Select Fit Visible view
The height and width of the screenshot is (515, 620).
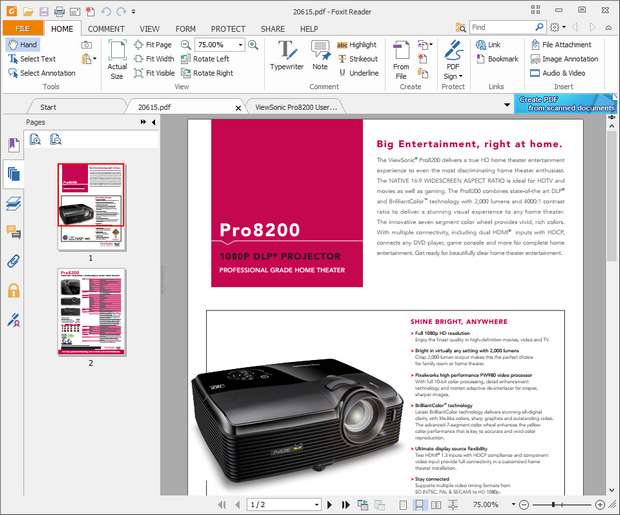tap(154, 73)
